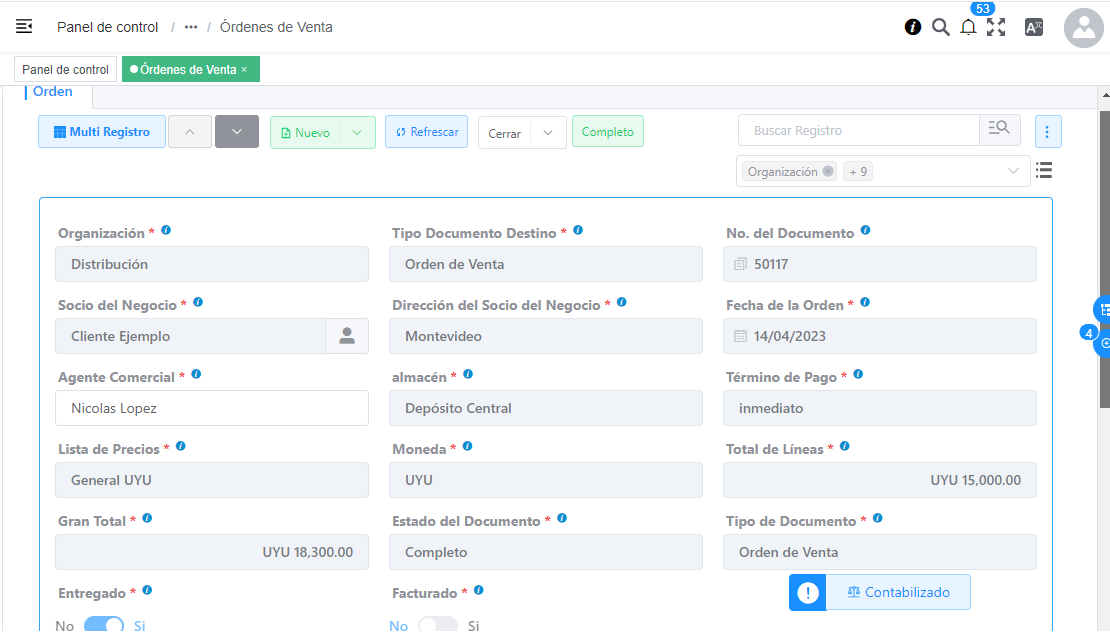Screen dimensions: 1110x635
Task: Toggle the Entregado switch
Action: pos(104,625)
